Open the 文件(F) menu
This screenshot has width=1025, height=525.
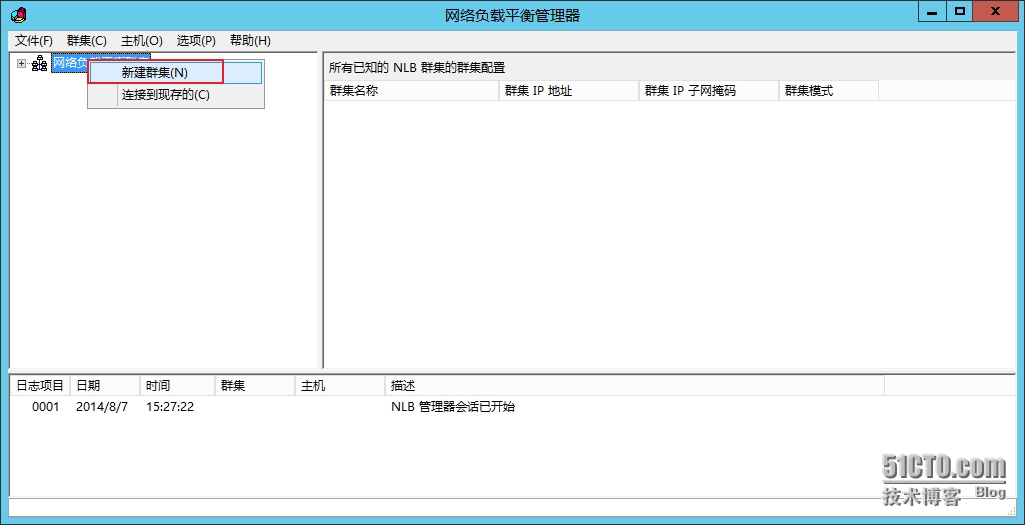[34, 40]
